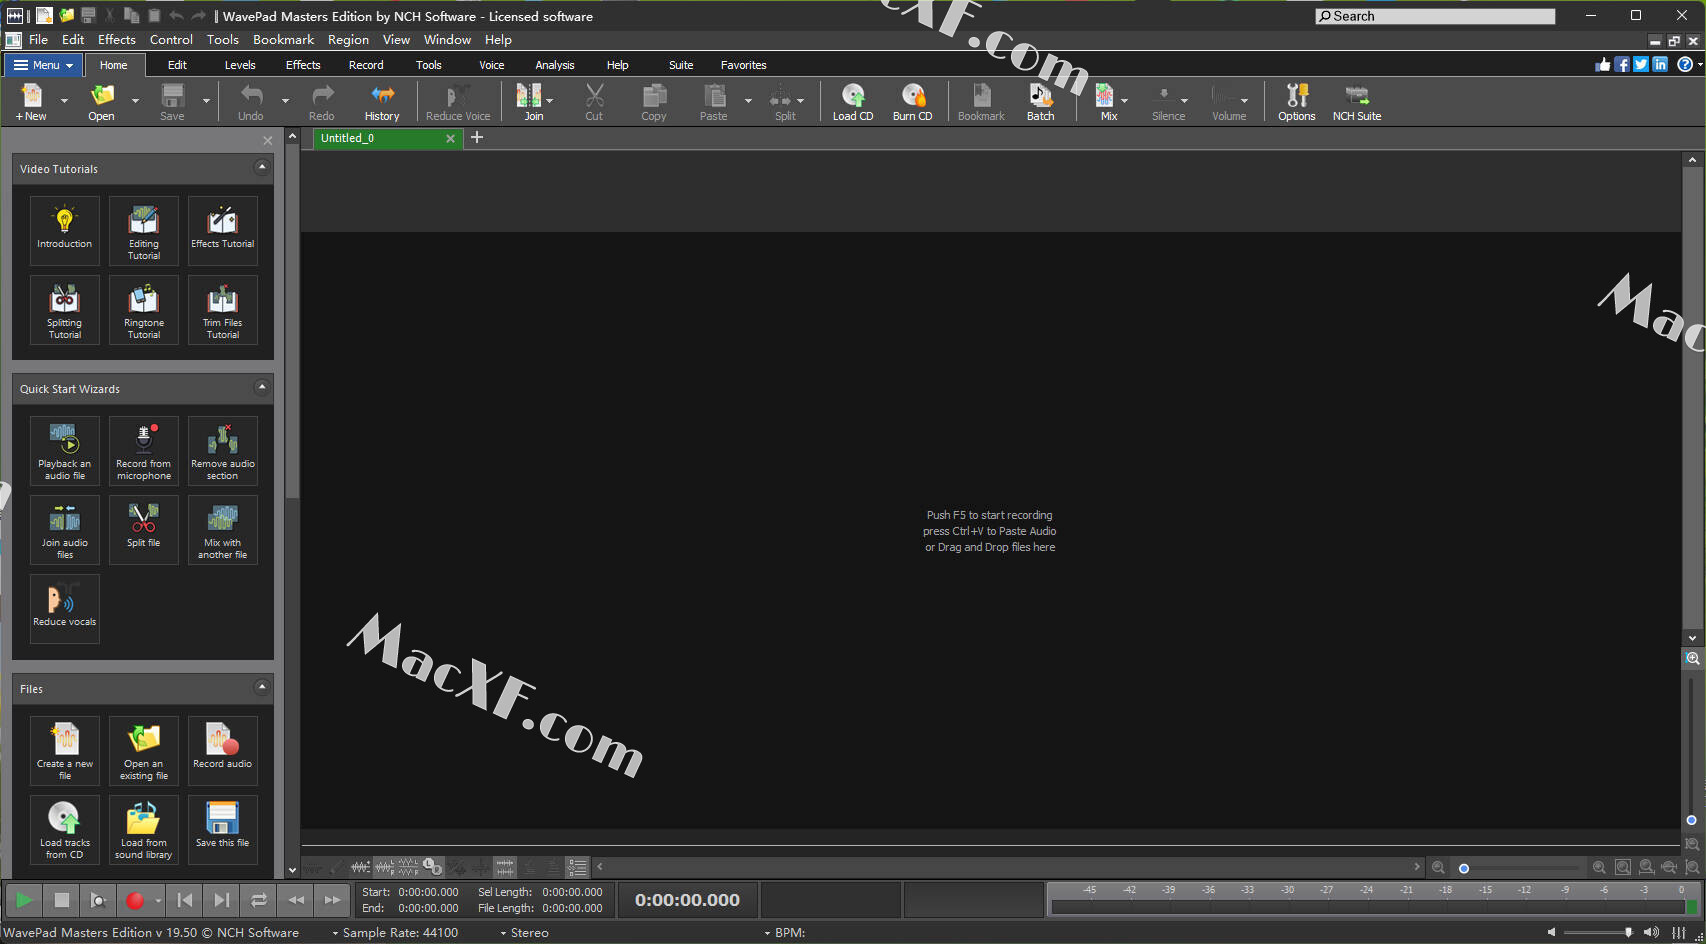Open the Options toolbar icon

coord(1296,102)
